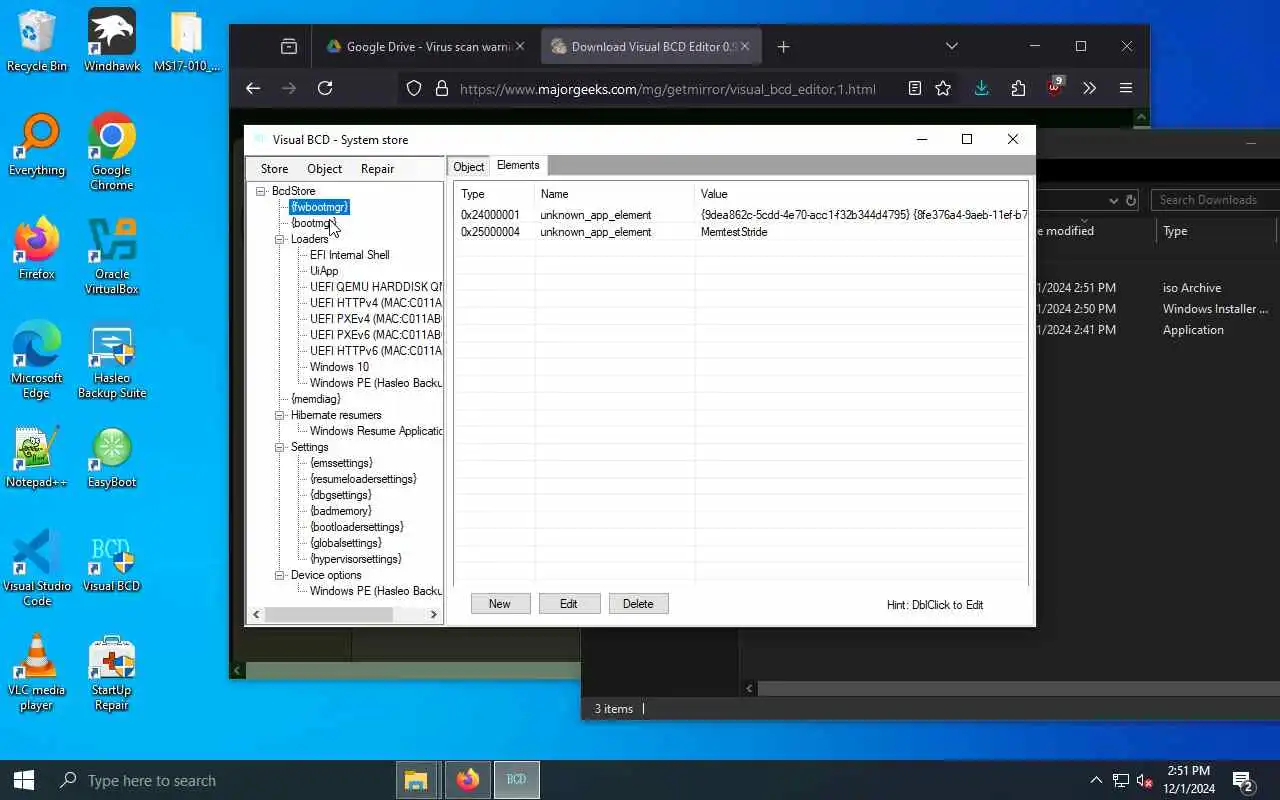The width and height of the screenshot is (1280, 800).
Task: Select the Elements tab
Action: (x=518, y=165)
